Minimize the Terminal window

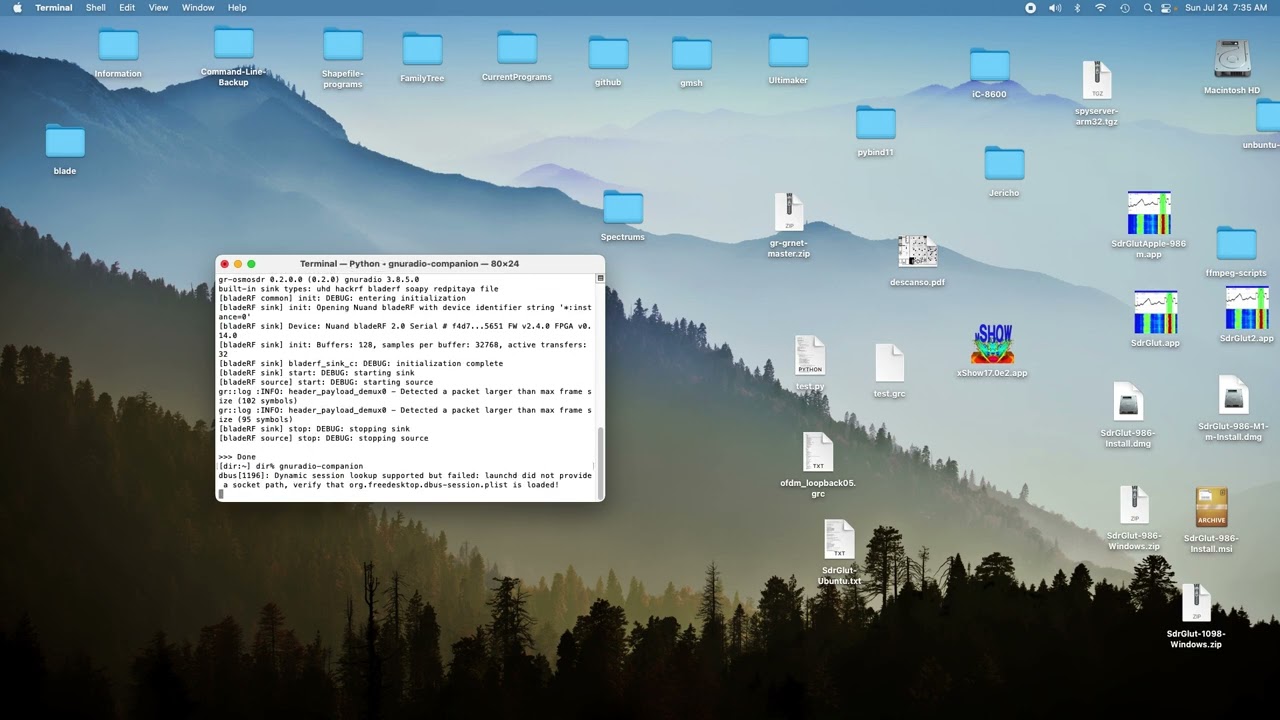(238, 264)
